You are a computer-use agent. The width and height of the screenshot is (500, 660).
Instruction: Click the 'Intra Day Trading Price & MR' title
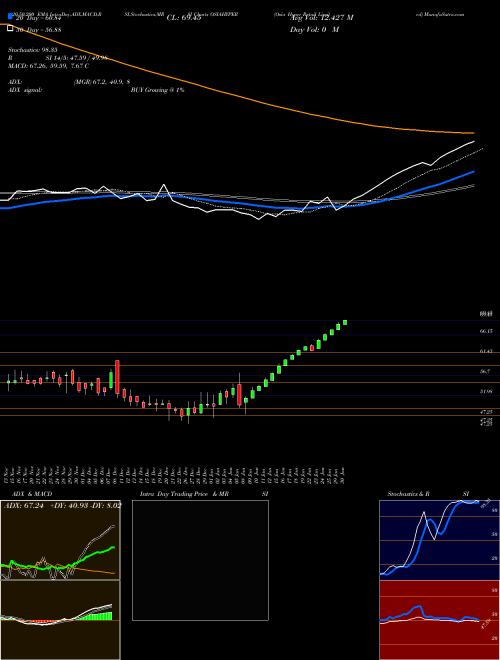tap(184, 494)
